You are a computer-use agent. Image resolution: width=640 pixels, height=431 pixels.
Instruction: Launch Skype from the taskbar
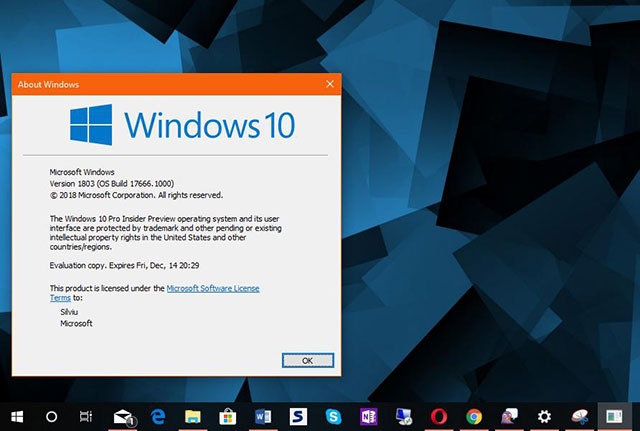pos(333,417)
